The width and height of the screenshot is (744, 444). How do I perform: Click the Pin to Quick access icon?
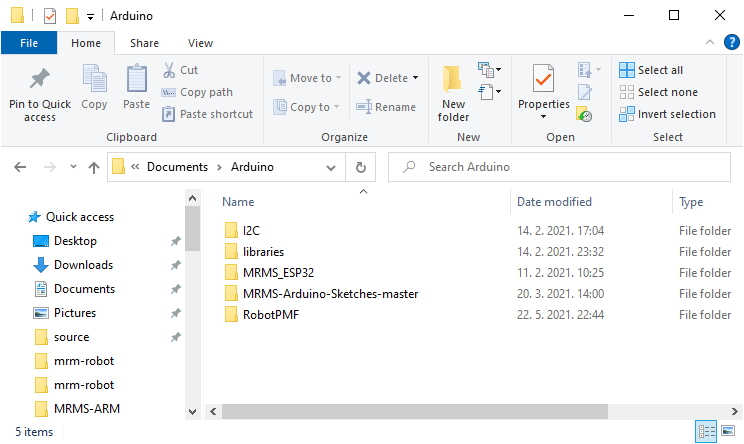(40, 79)
